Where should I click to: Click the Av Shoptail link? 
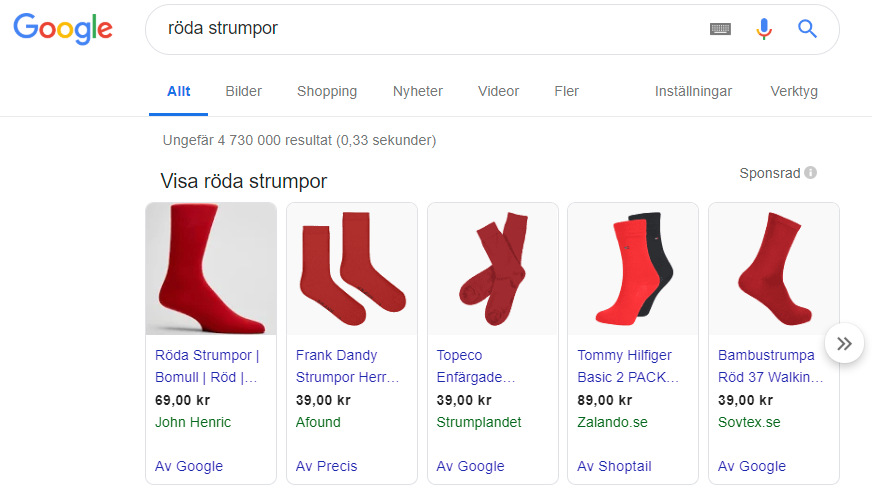614,466
